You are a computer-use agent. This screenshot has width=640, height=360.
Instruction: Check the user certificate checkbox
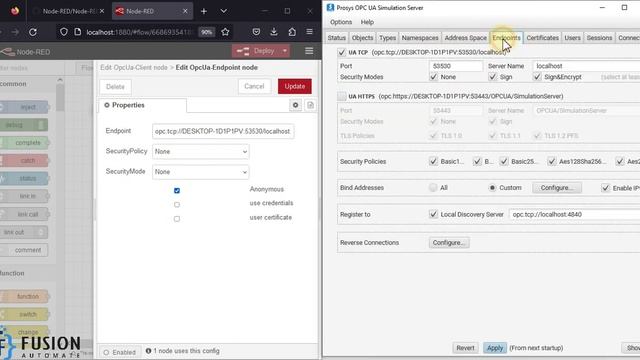click(x=177, y=219)
